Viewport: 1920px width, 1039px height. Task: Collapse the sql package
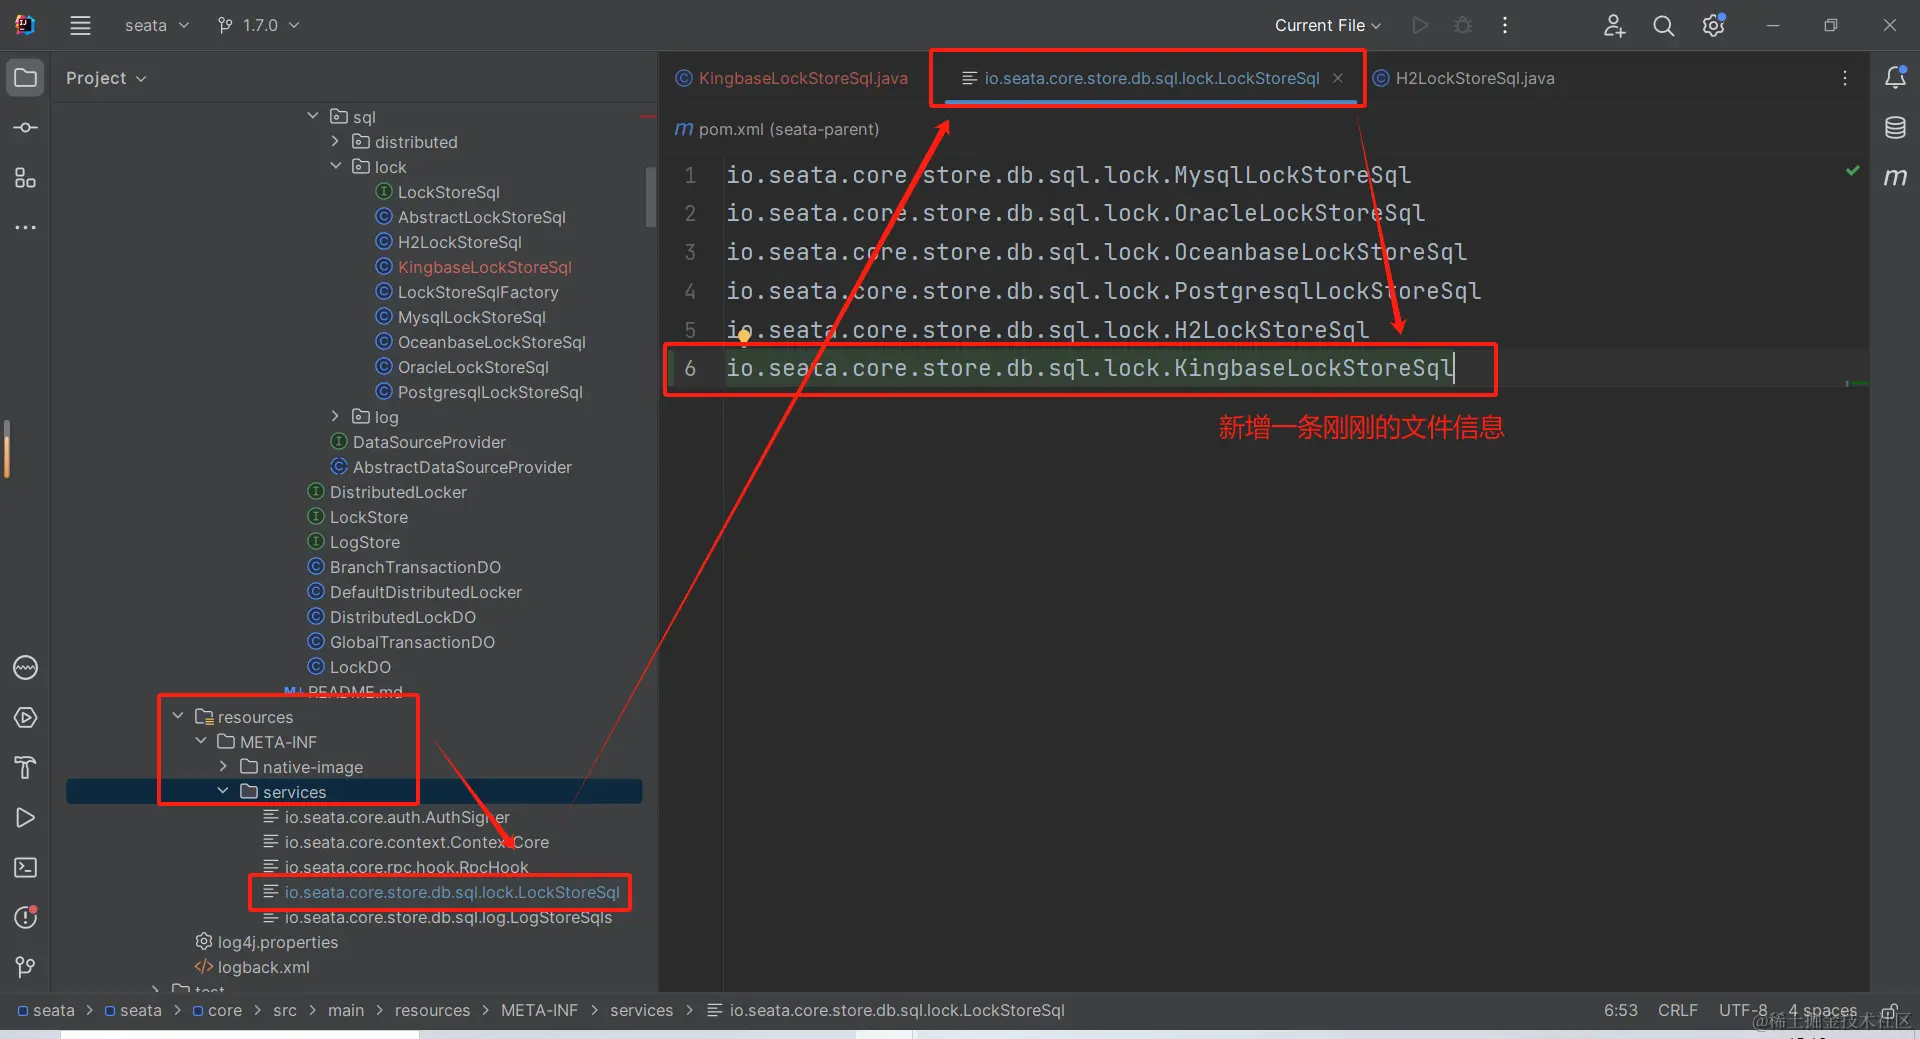[x=313, y=116]
